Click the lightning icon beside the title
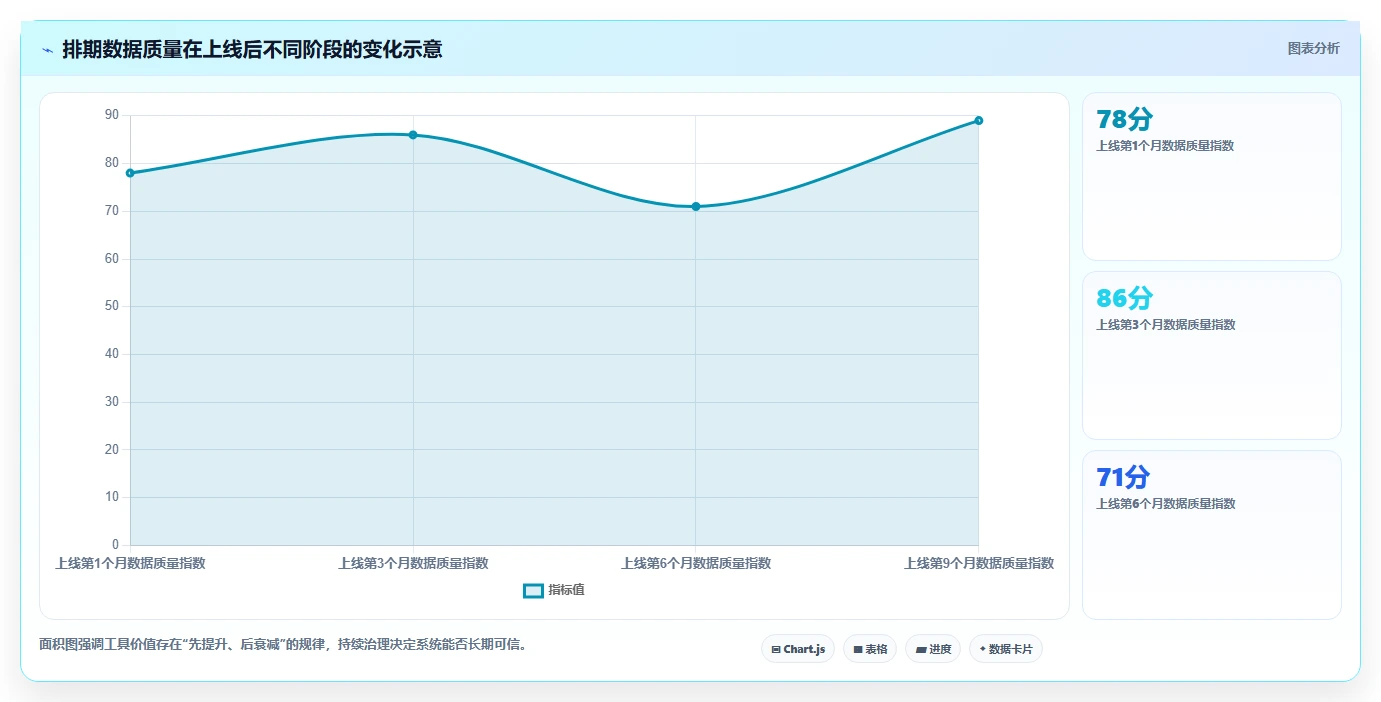 point(47,50)
